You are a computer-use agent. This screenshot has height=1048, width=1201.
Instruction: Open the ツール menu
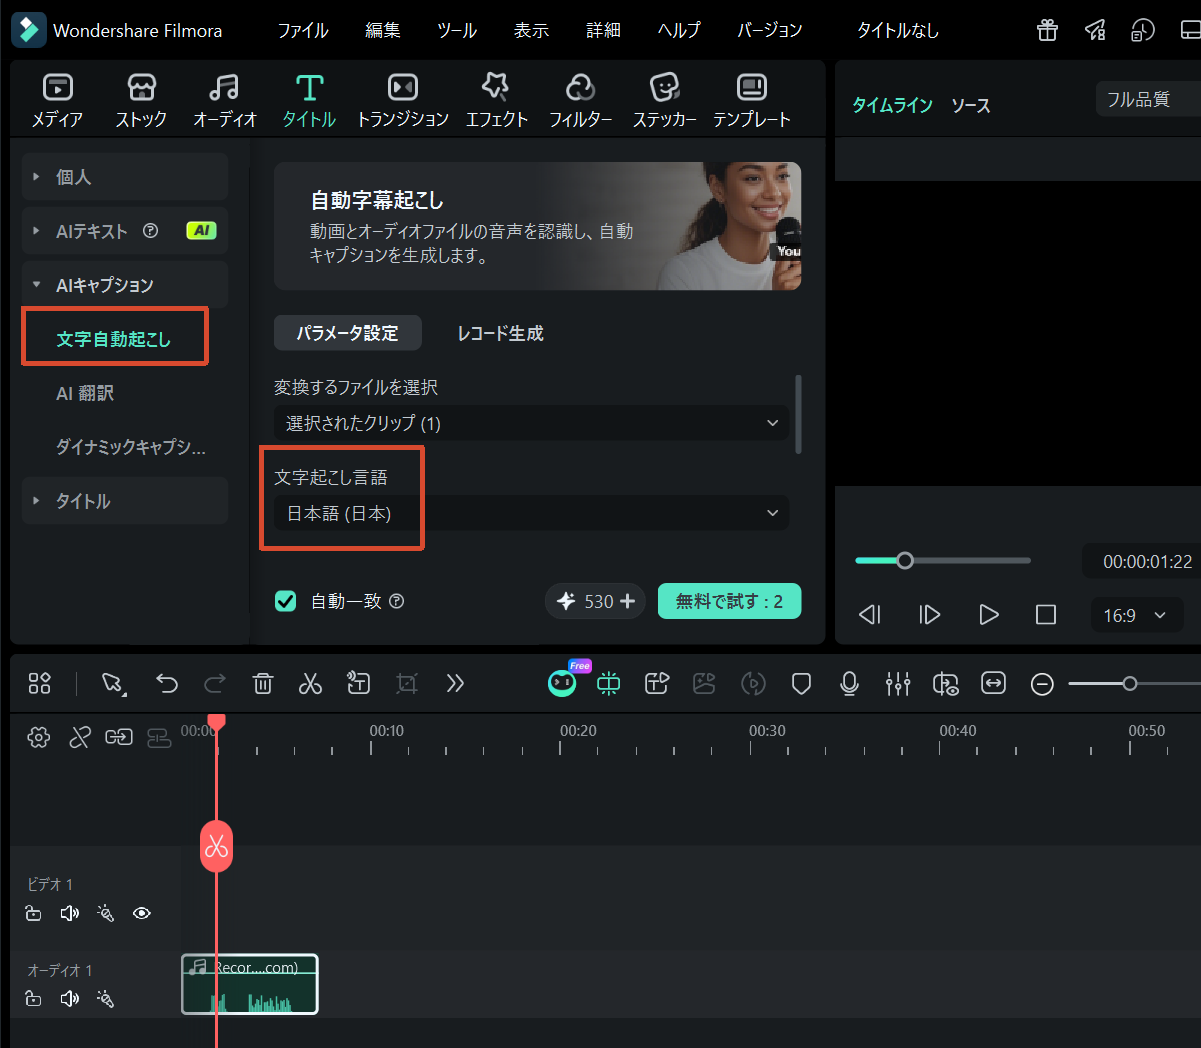click(x=457, y=30)
